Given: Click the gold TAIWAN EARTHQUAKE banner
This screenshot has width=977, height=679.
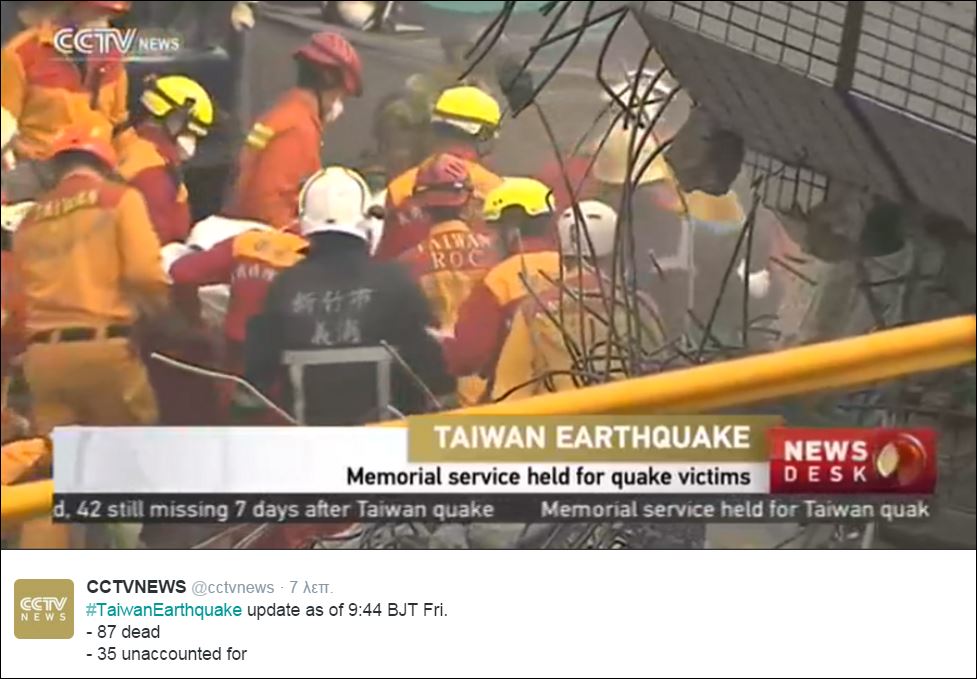Looking at the screenshot, I should point(590,437).
